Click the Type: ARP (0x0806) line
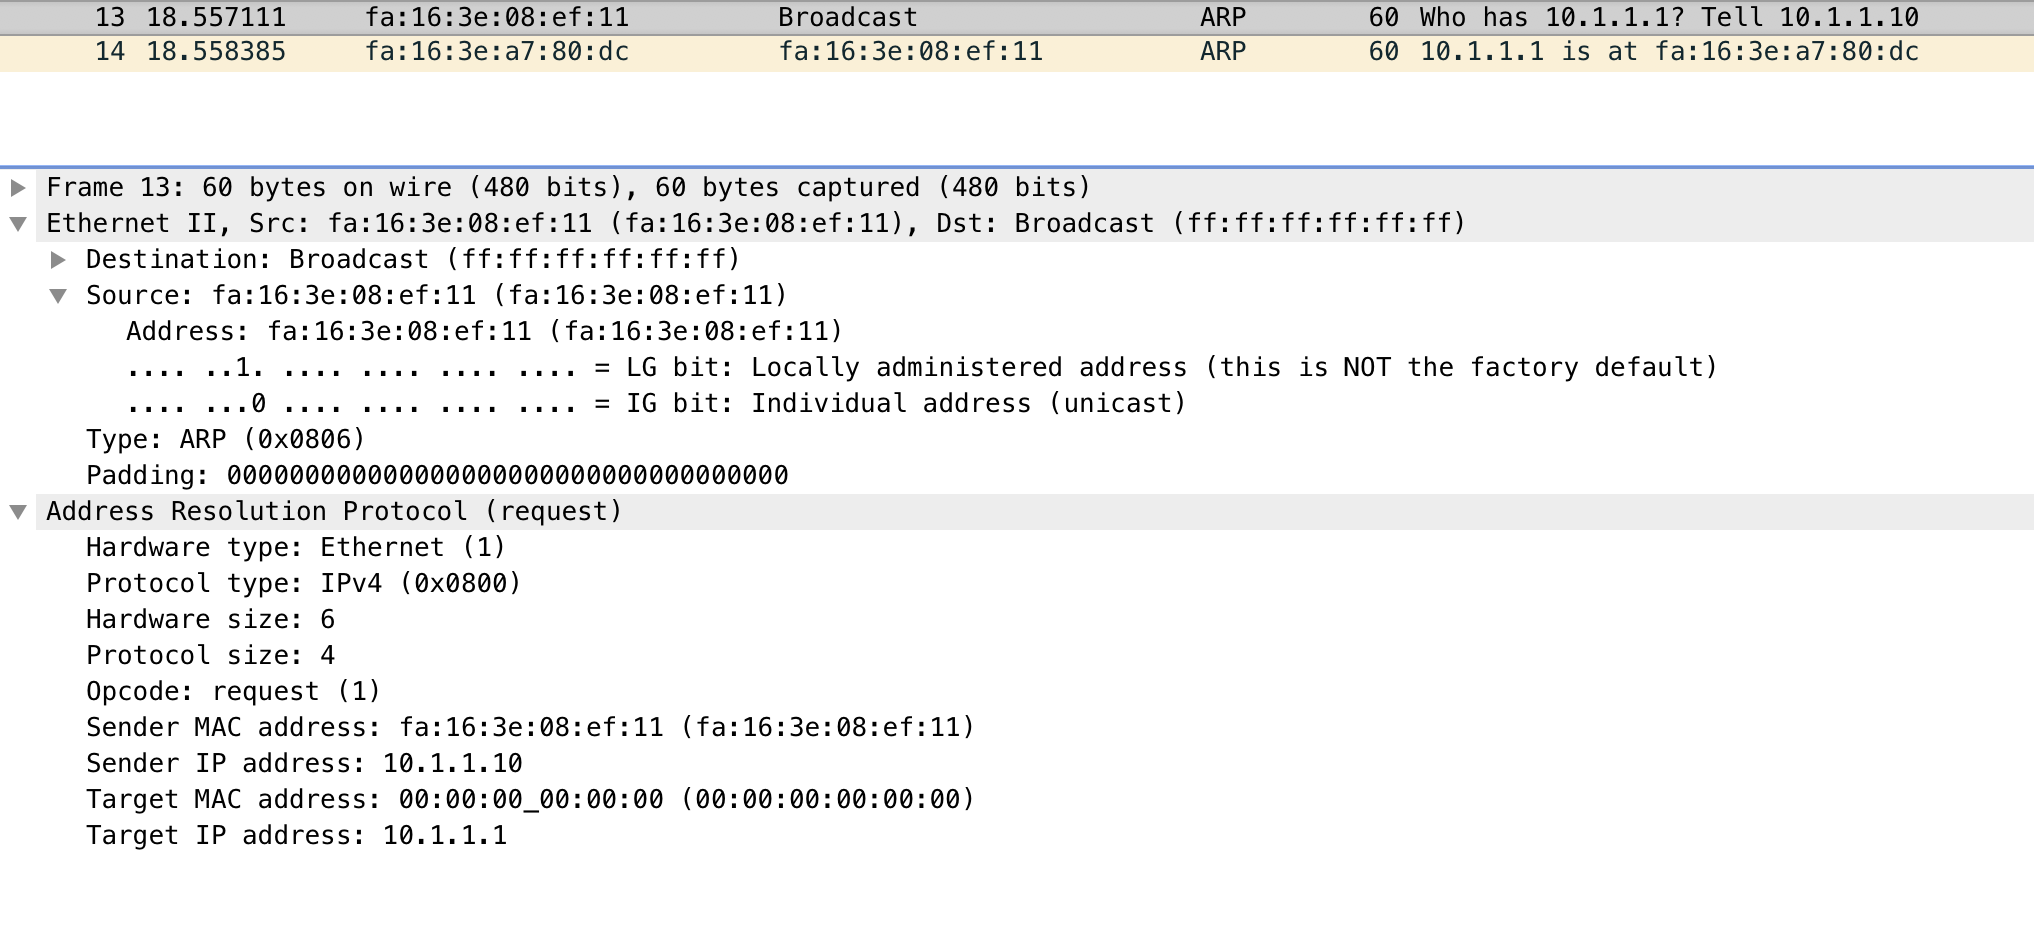2034x938 pixels. [226, 440]
